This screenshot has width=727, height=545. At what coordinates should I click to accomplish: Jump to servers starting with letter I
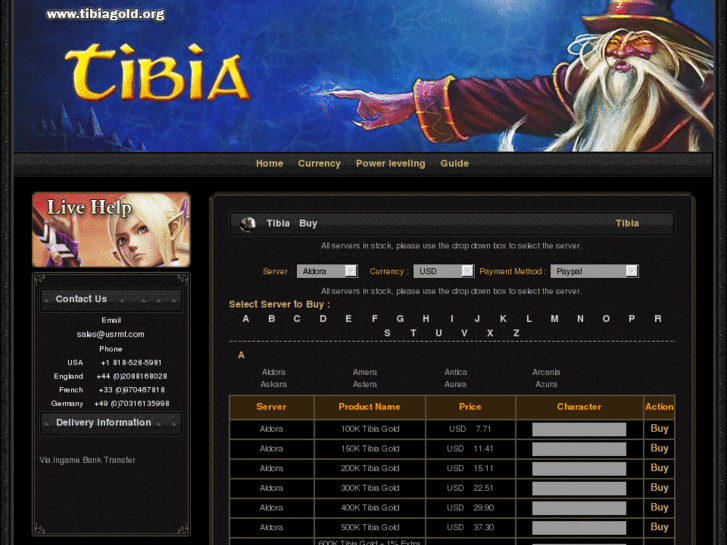452,319
